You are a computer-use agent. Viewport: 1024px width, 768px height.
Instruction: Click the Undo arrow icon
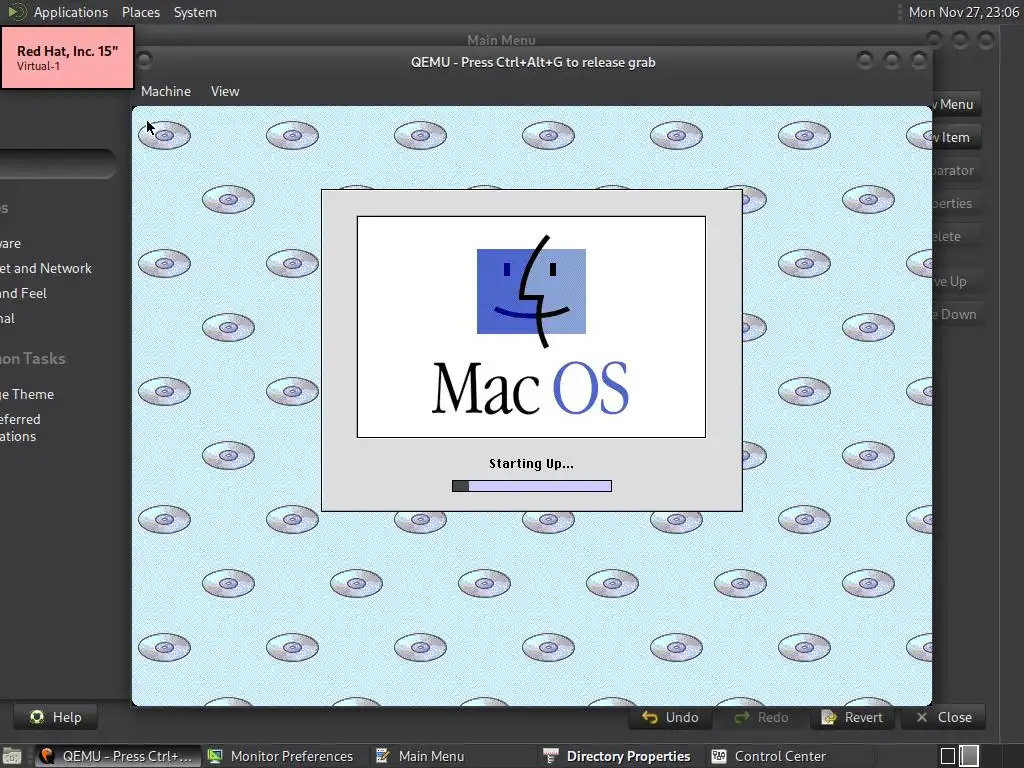(650, 717)
